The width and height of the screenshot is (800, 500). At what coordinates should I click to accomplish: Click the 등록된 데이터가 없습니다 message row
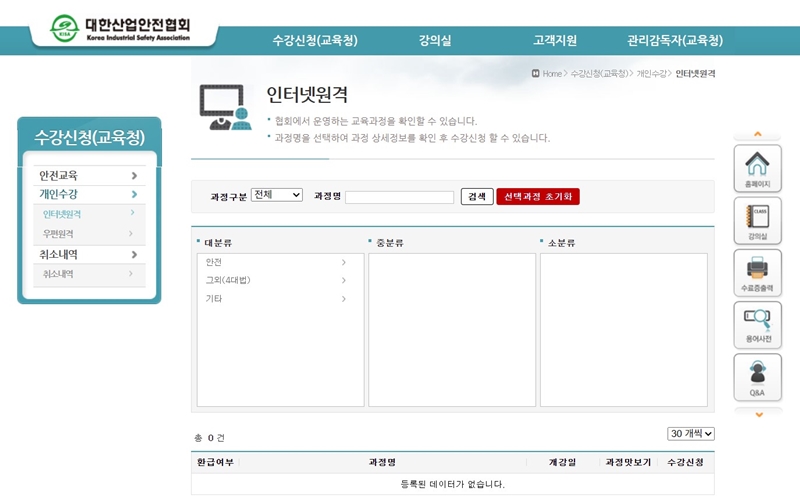pyautogui.click(x=453, y=484)
